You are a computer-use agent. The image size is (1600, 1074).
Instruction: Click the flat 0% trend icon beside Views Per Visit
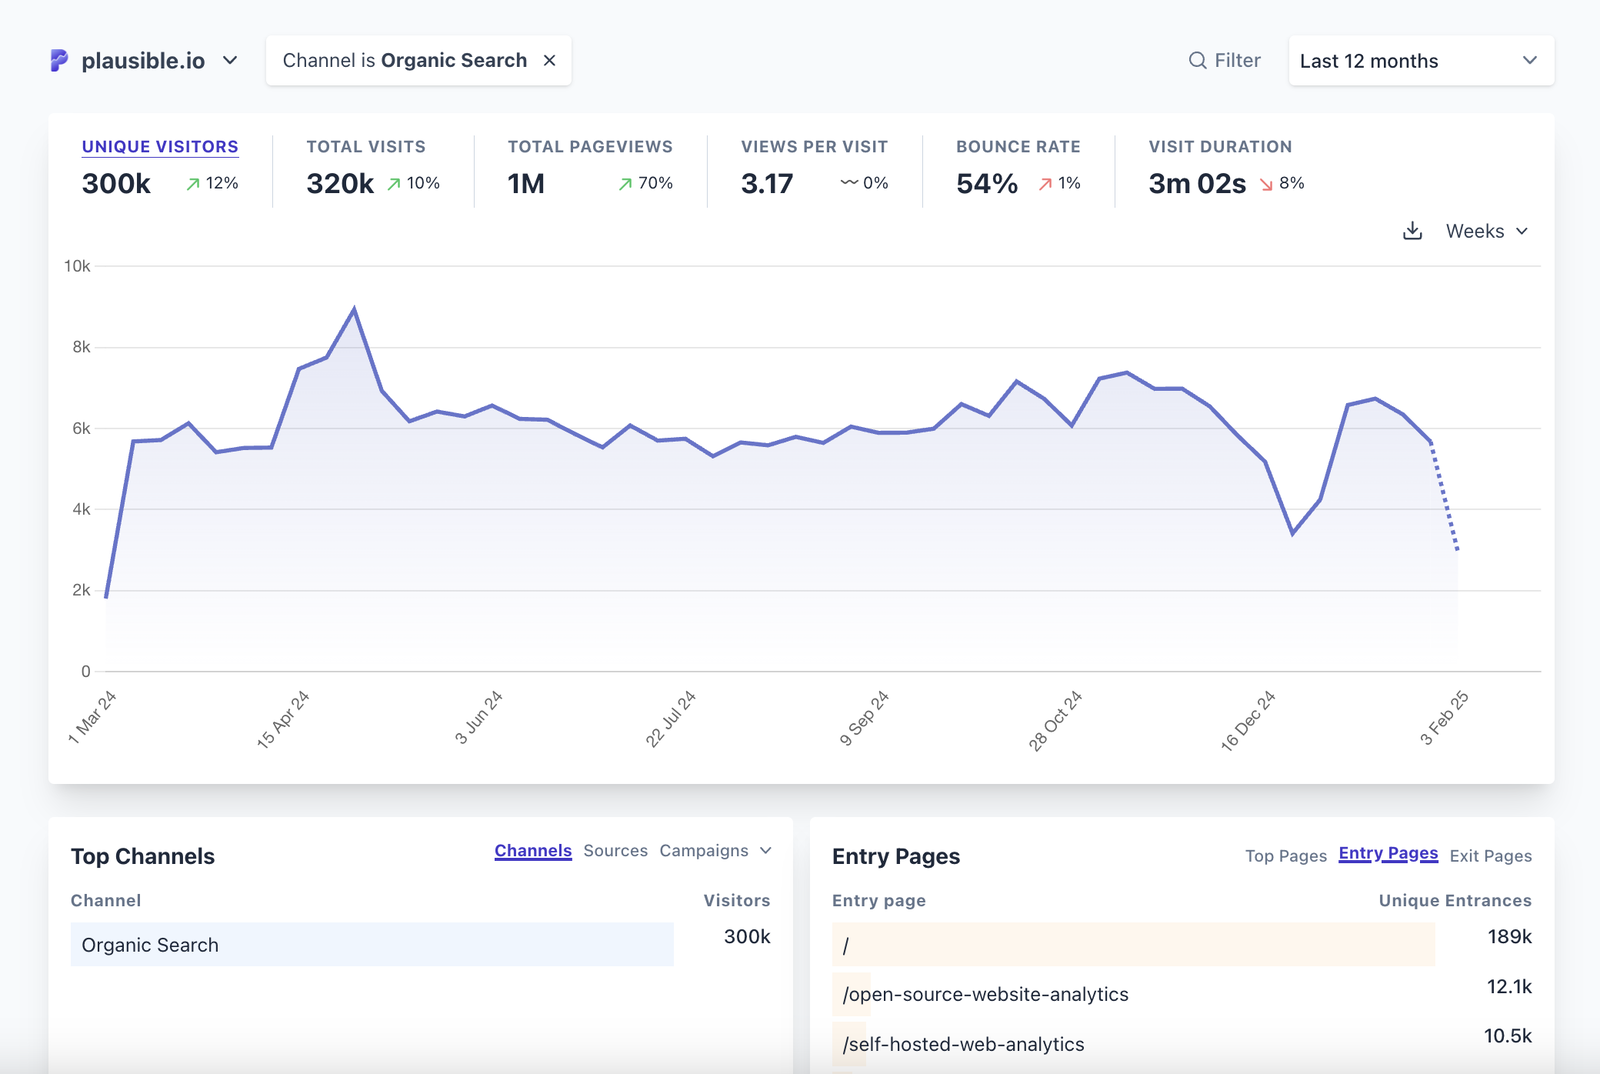pyautogui.click(x=849, y=183)
